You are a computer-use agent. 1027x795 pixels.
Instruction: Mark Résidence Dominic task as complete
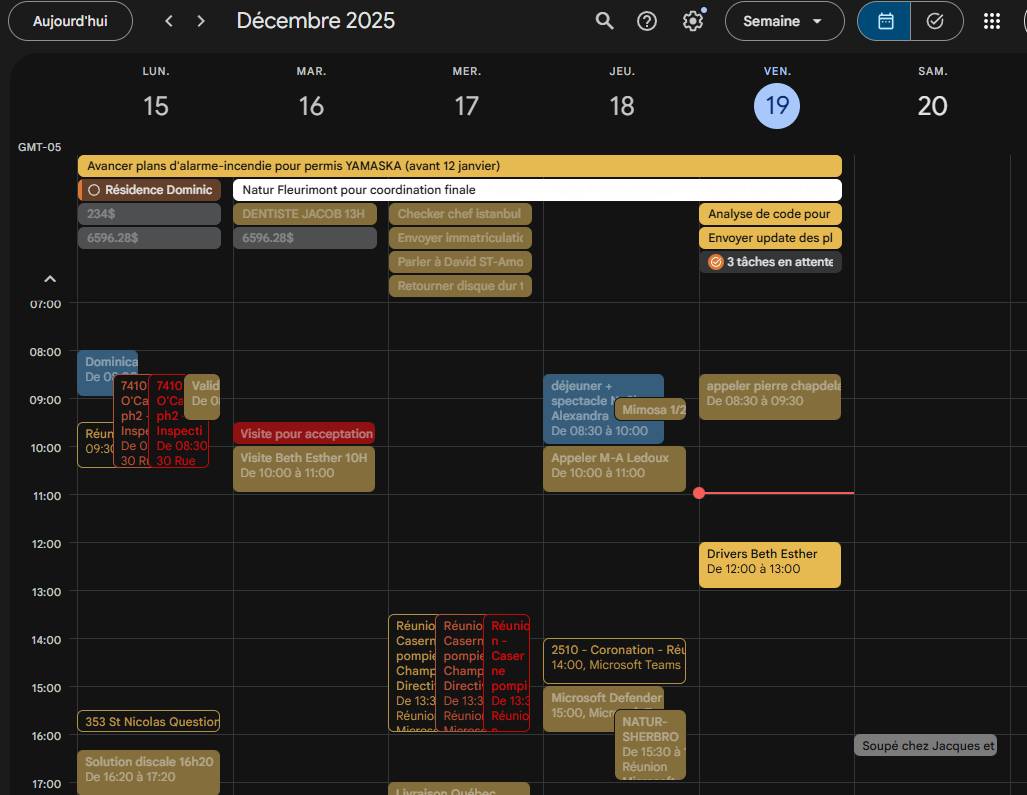point(94,190)
